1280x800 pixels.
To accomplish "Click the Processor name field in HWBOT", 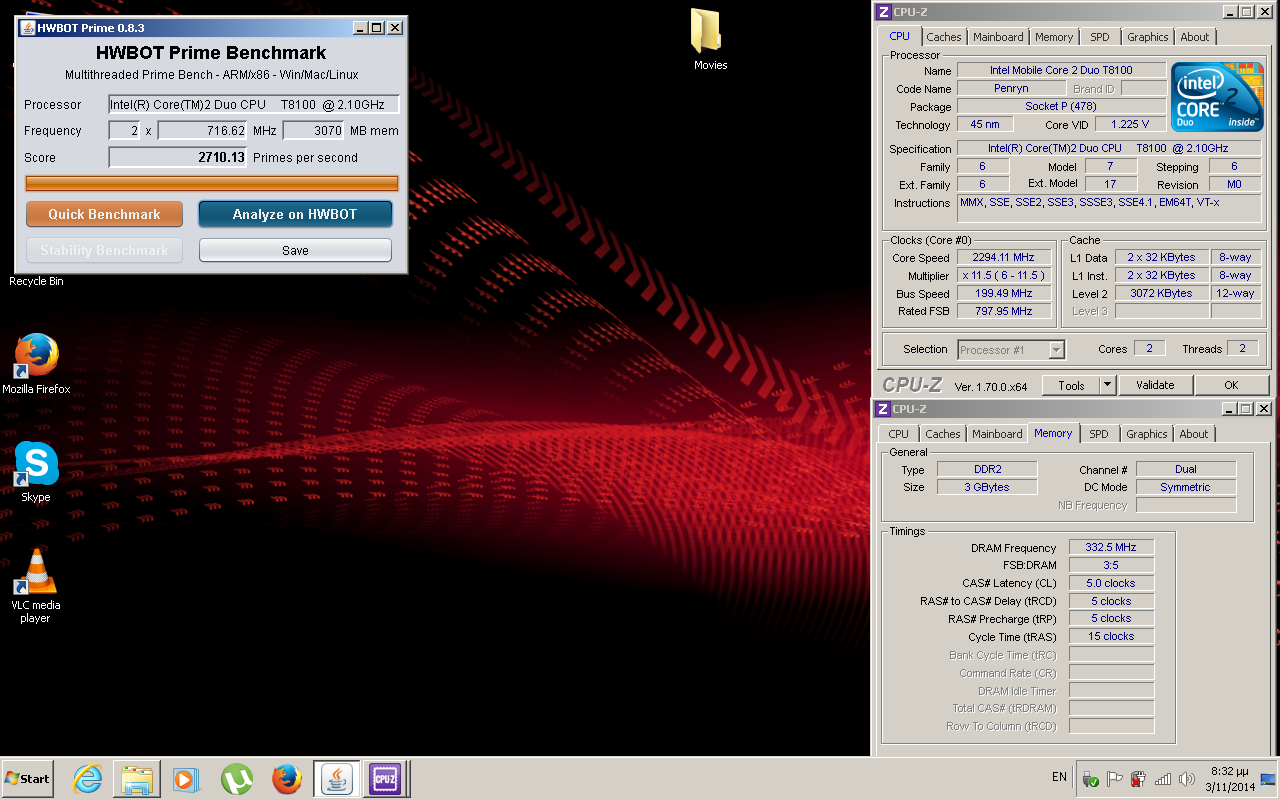I will (254, 104).
